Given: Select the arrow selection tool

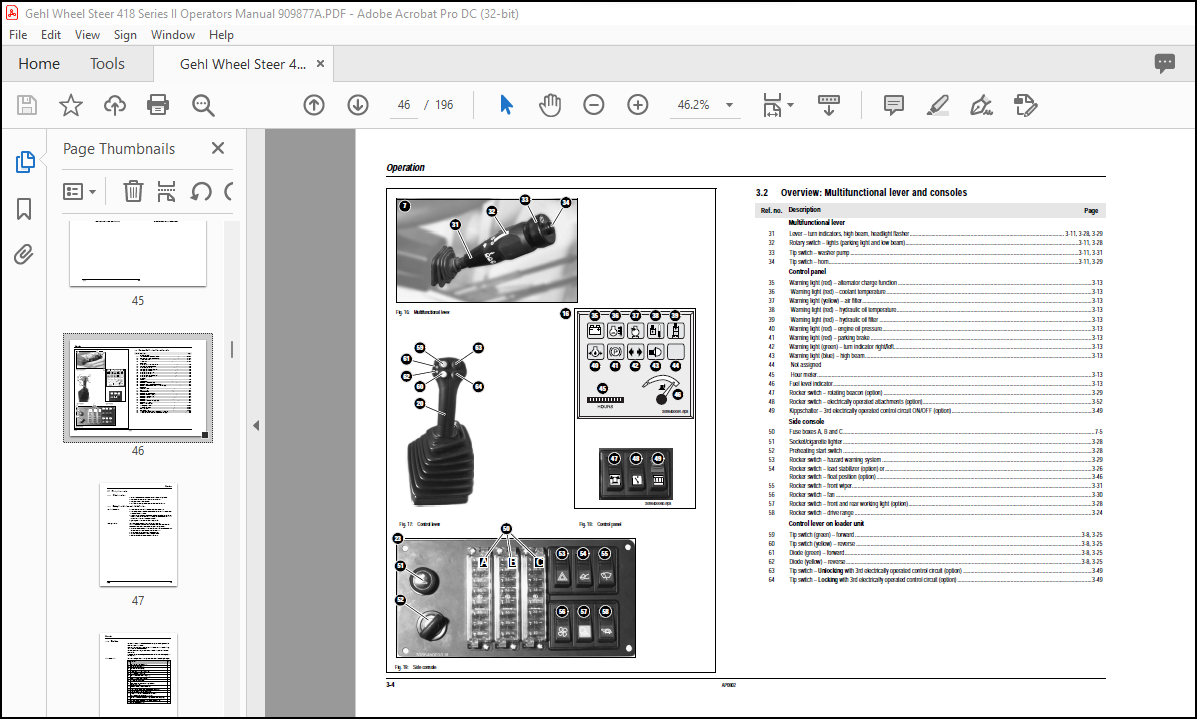Looking at the screenshot, I should tap(506, 105).
